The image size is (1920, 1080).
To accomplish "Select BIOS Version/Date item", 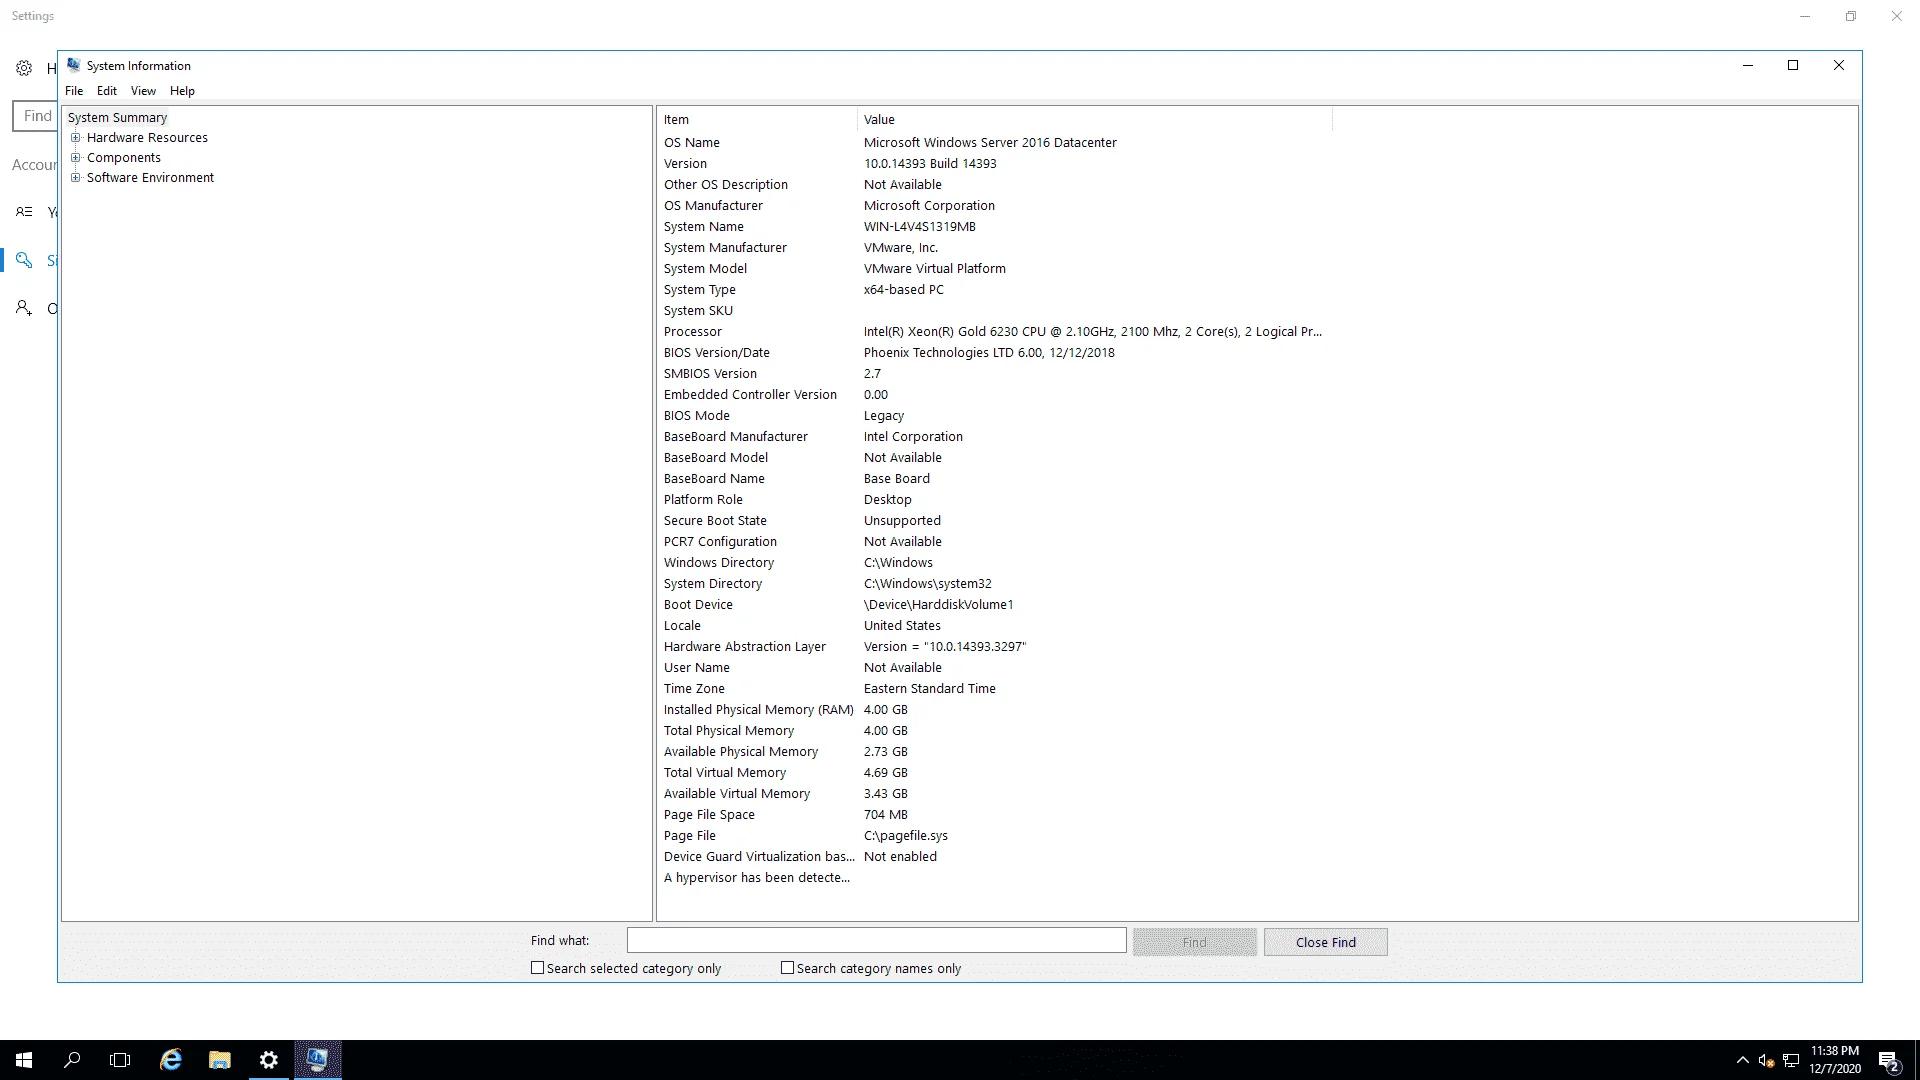I will tap(717, 353).
